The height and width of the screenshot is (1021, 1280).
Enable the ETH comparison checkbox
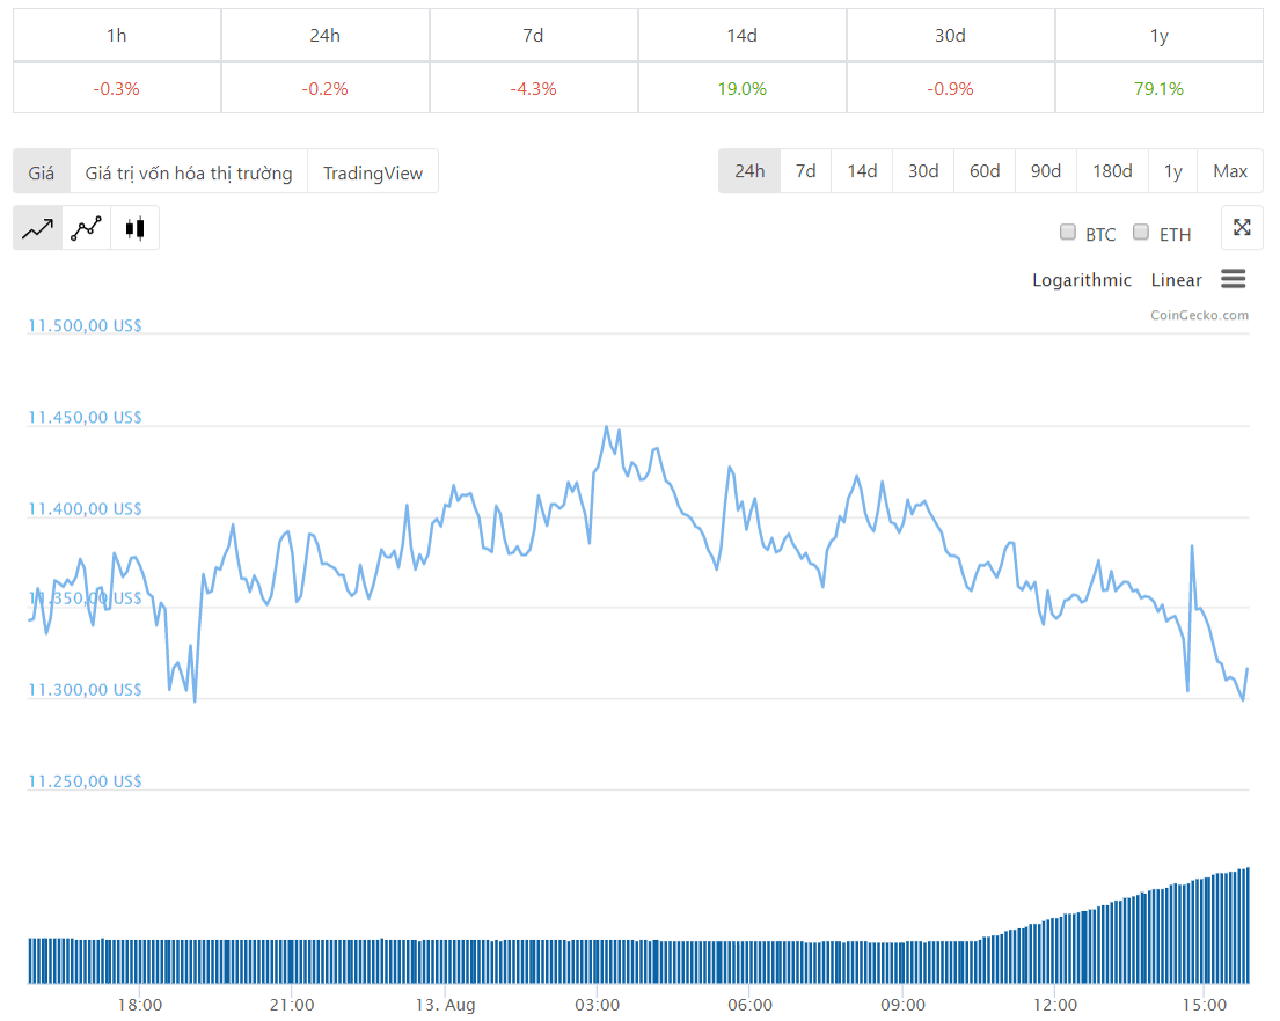tap(1141, 232)
